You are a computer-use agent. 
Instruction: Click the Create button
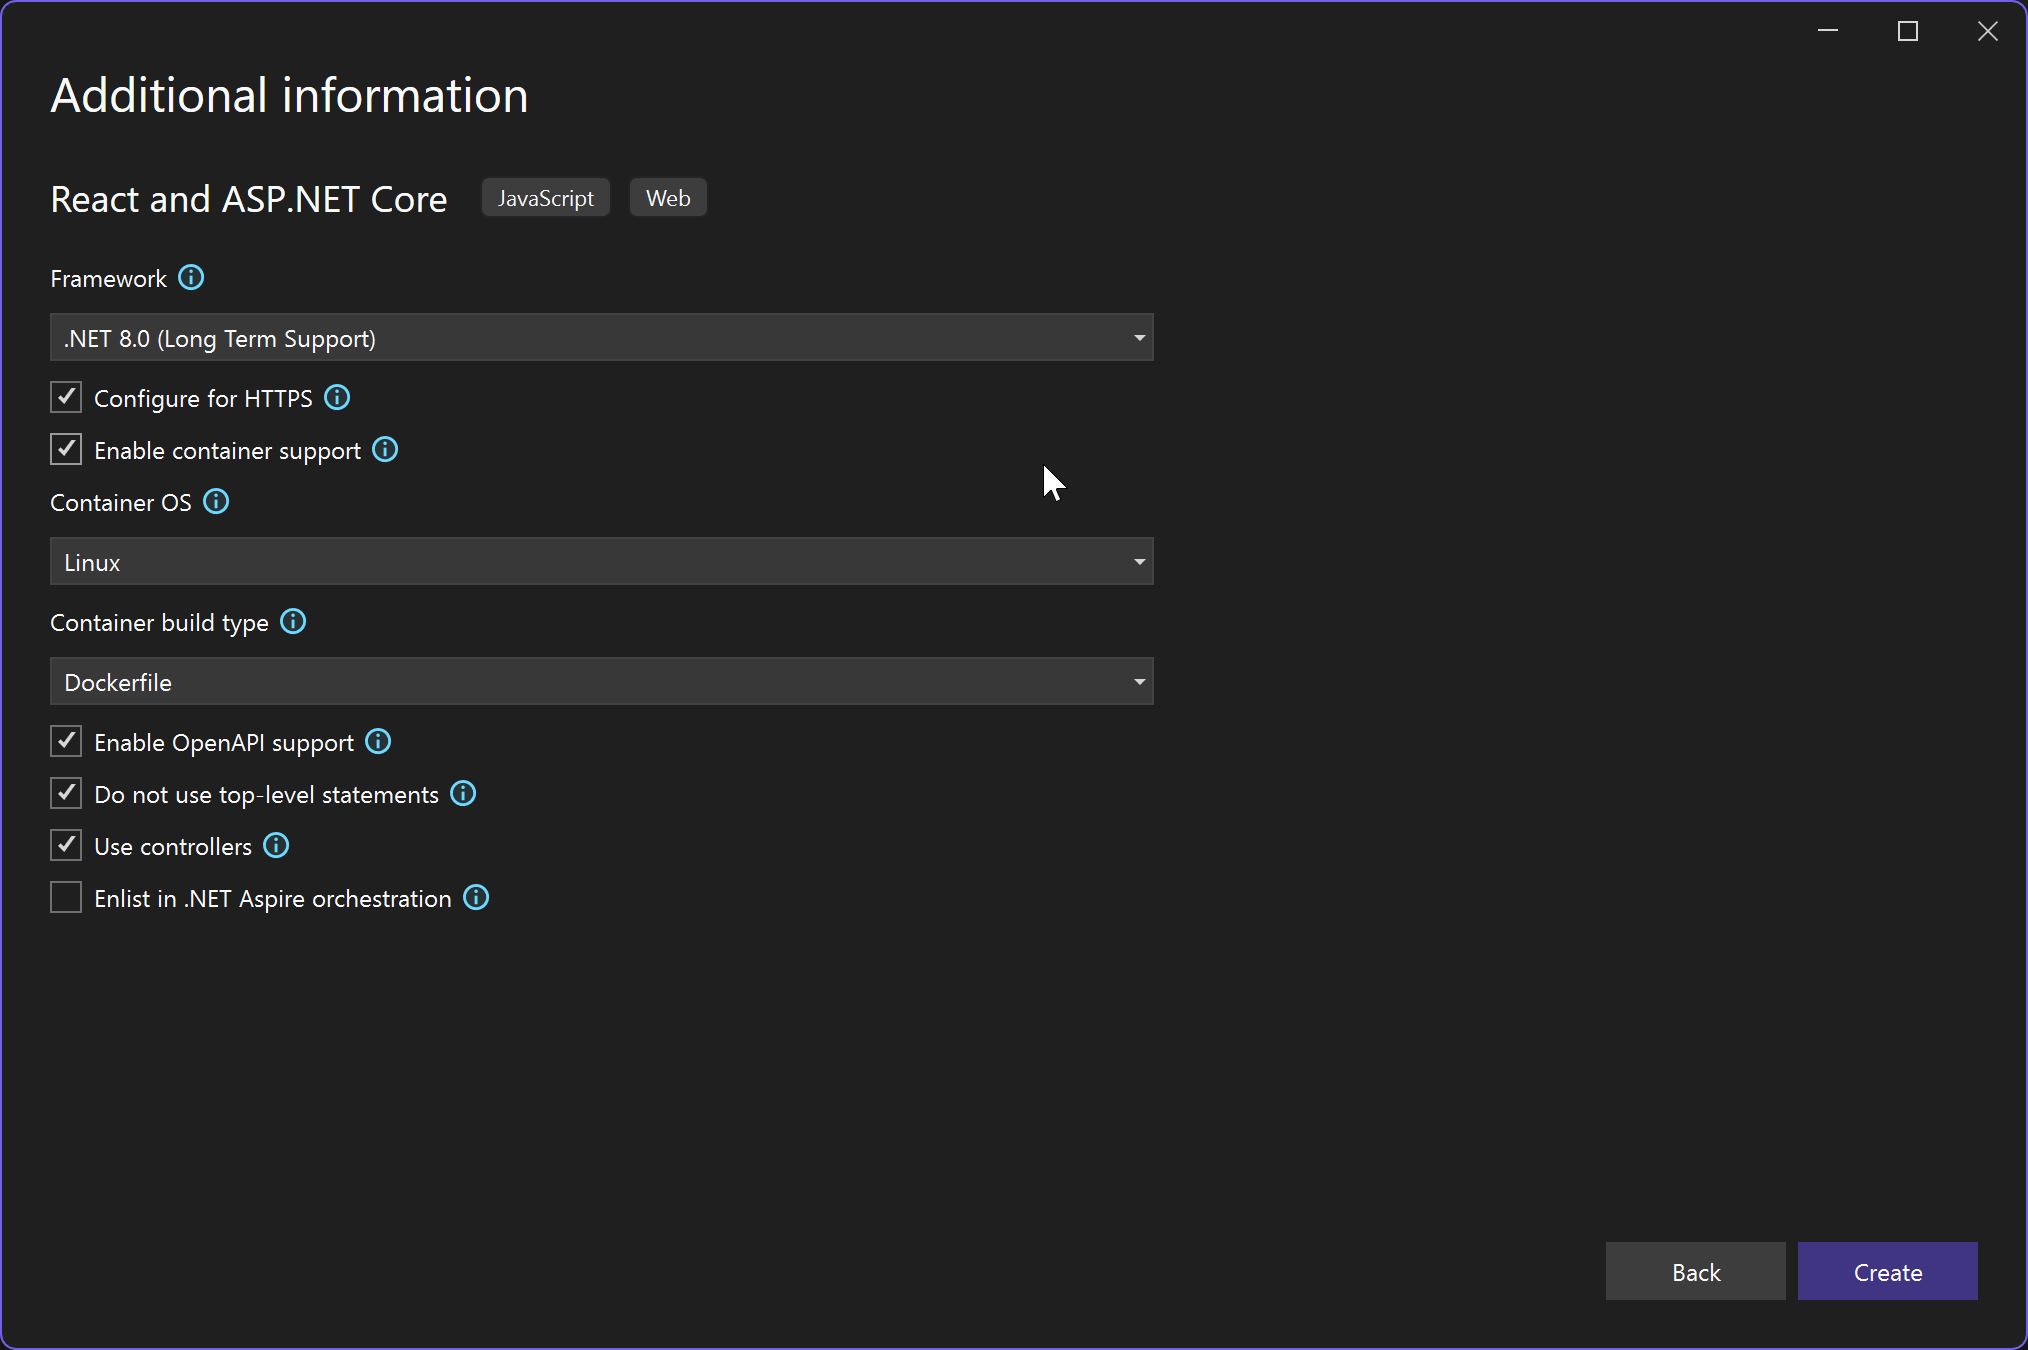[1886, 1271]
